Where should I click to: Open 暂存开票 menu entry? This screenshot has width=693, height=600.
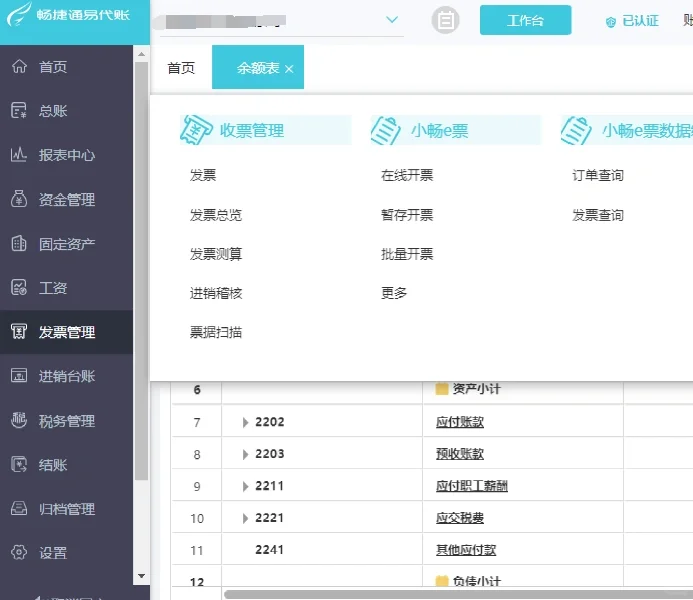407,215
